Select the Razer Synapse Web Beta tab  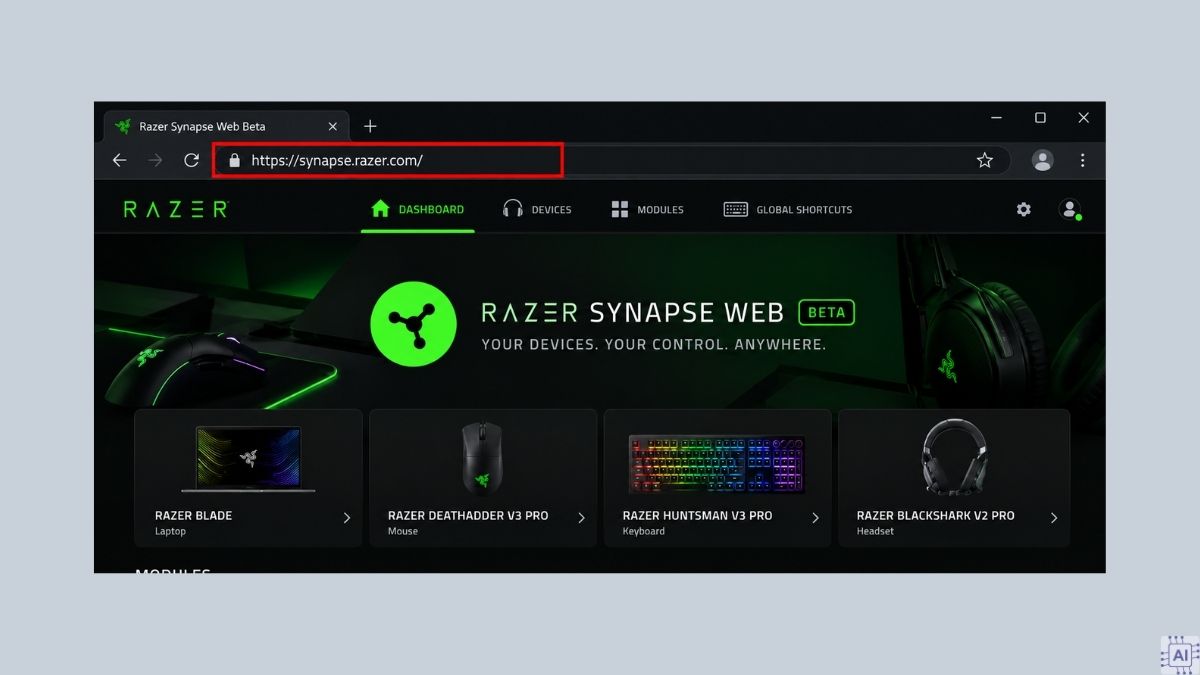[x=227, y=126]
